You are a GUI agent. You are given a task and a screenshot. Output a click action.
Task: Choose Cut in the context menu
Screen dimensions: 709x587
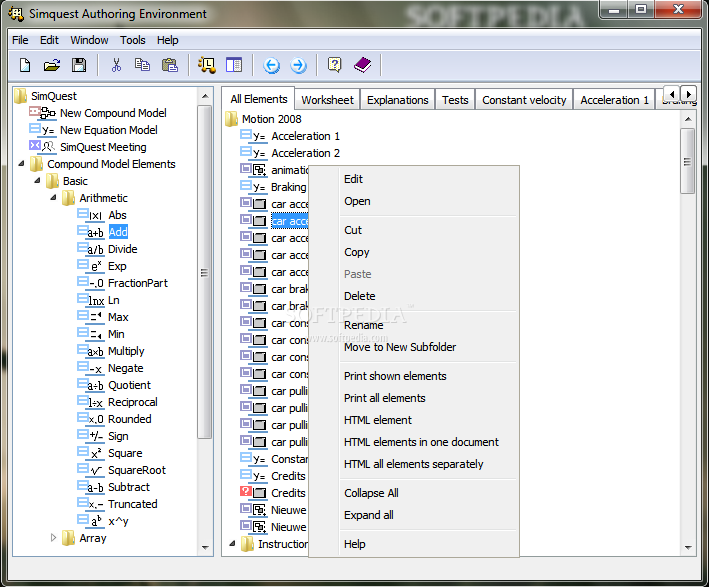pos(413,230)
